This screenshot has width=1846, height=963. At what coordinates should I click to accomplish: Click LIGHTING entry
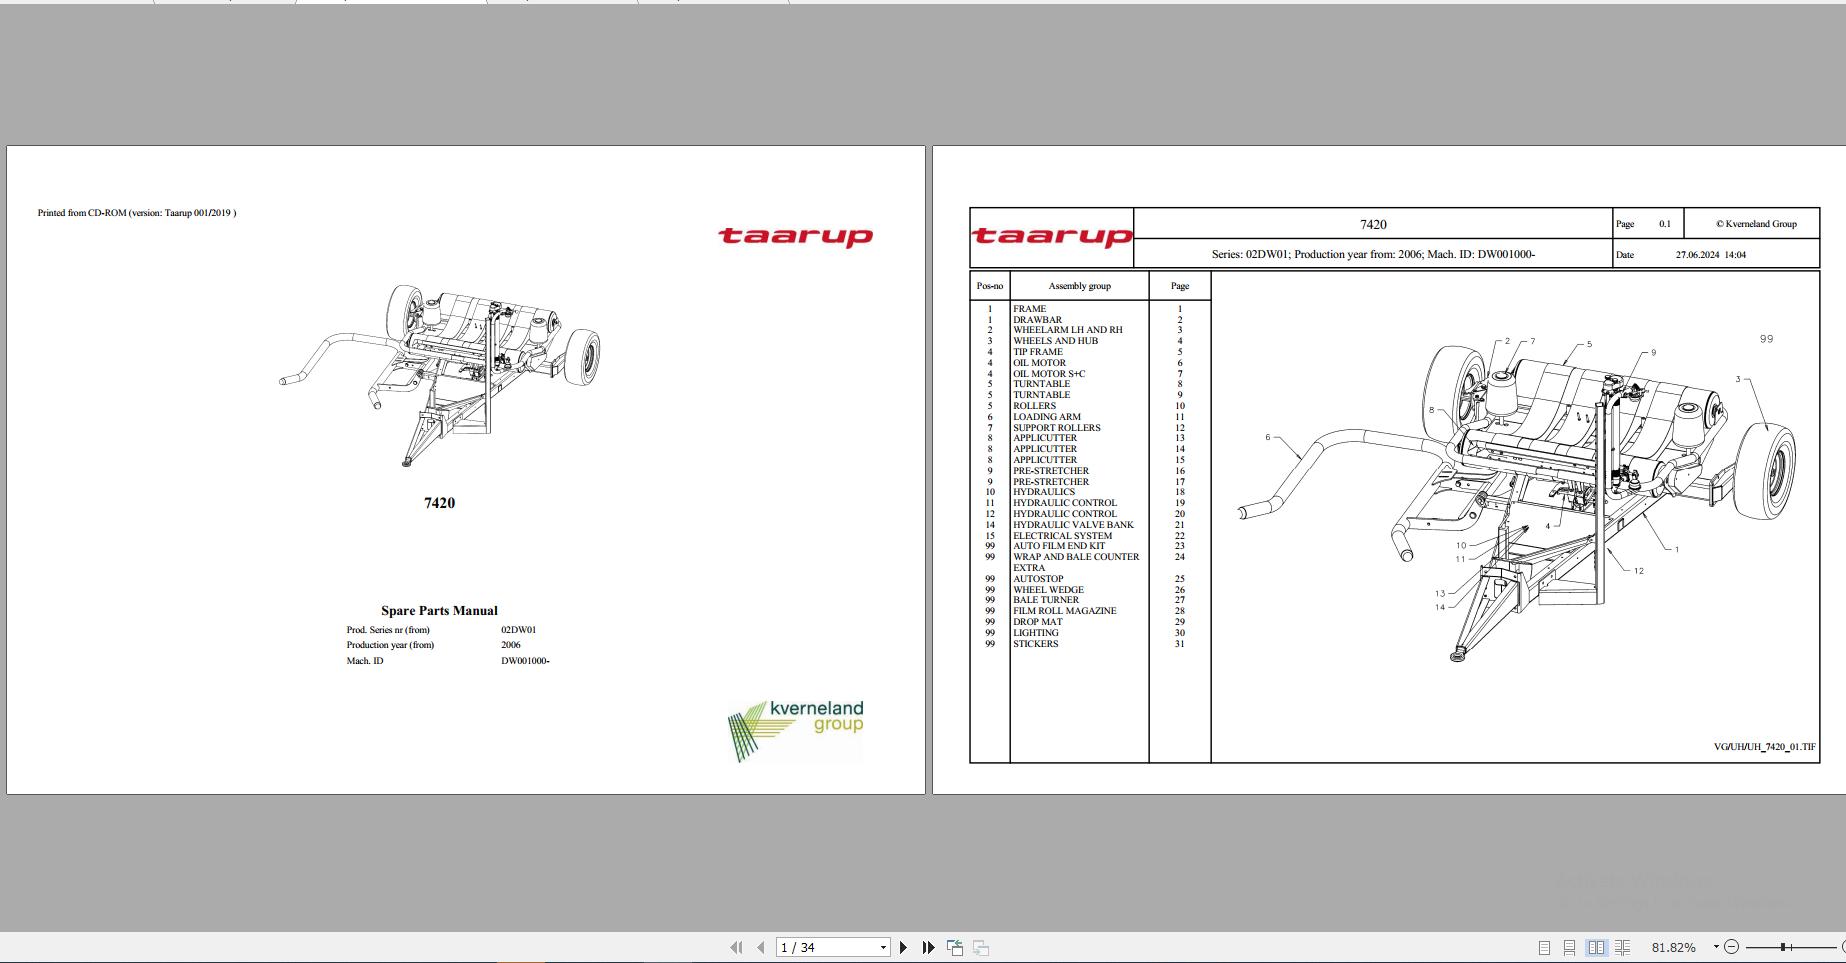pyautogui.click(x=1035, y=633)
